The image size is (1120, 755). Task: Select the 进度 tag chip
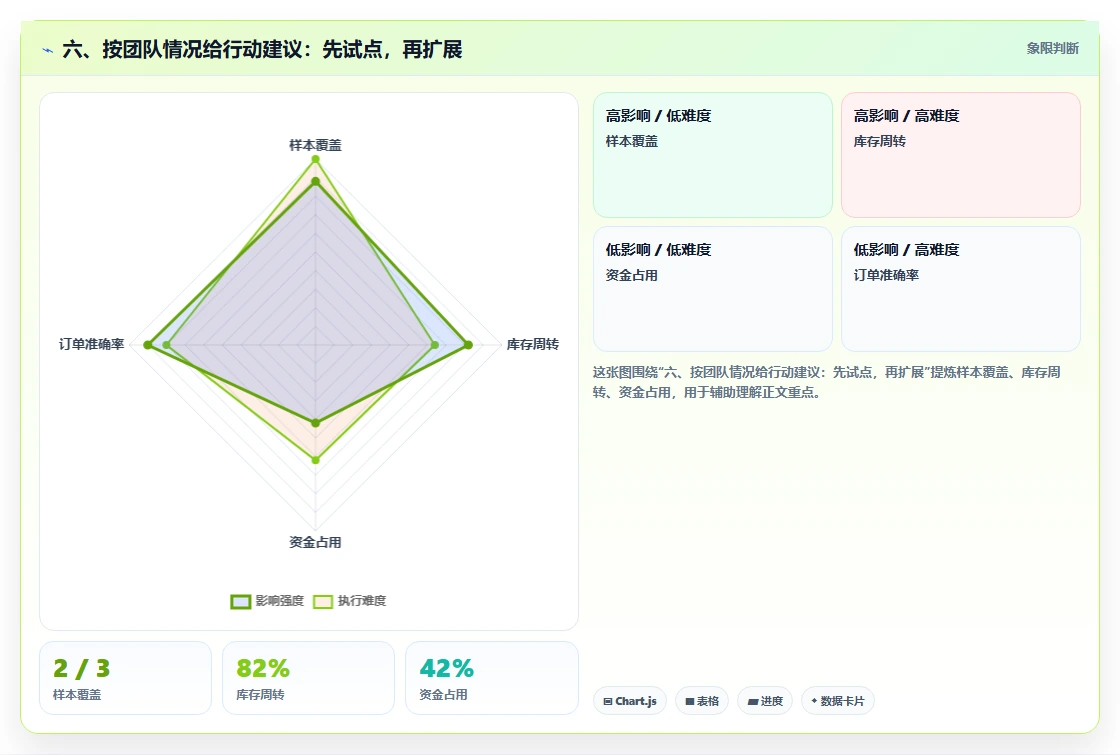765,701
